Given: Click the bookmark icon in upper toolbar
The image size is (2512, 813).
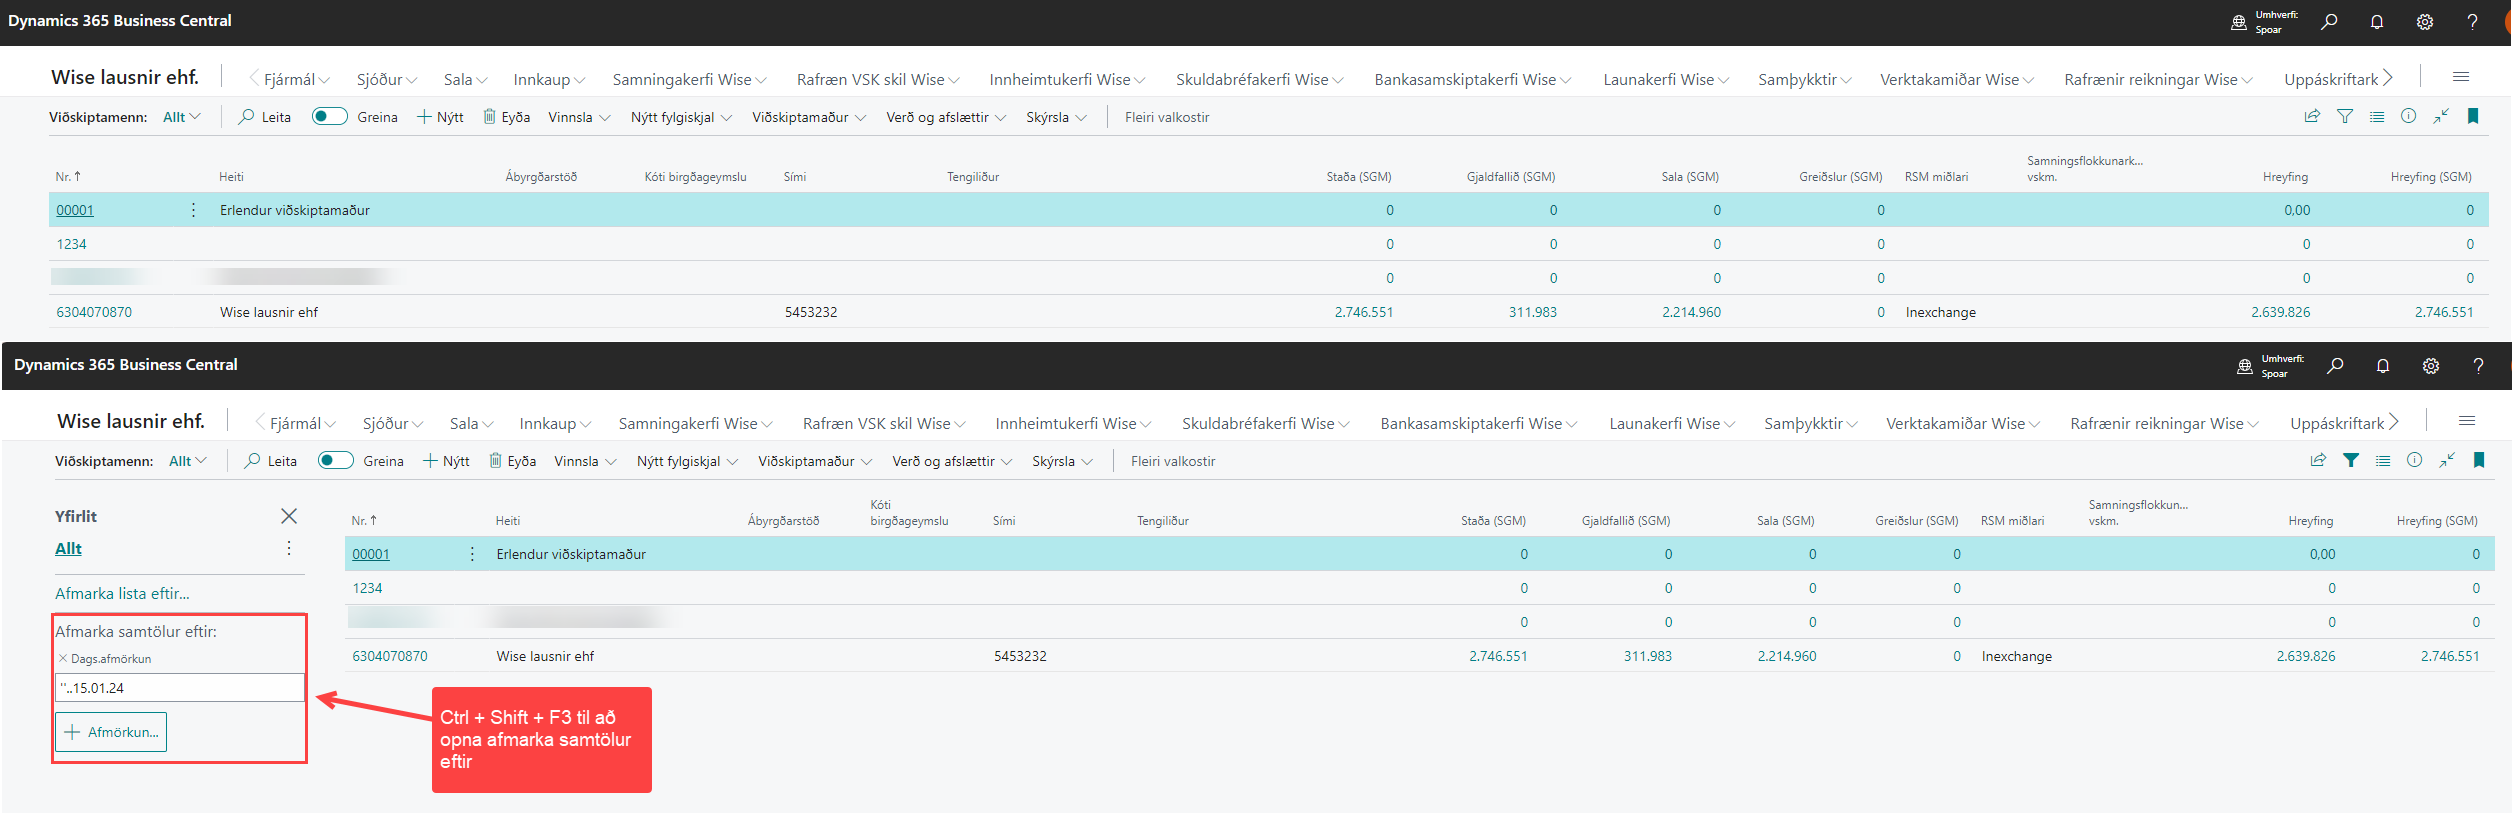Looking at the screenshot, I should point(2473,116).
